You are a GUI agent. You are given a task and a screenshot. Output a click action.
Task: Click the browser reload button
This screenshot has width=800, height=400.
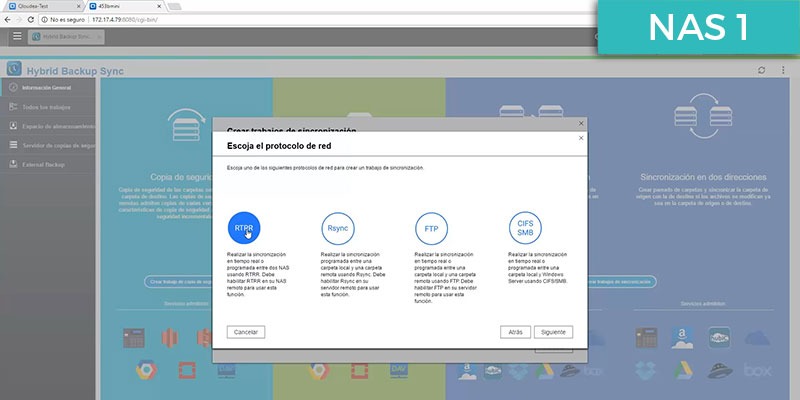[31, 19]
